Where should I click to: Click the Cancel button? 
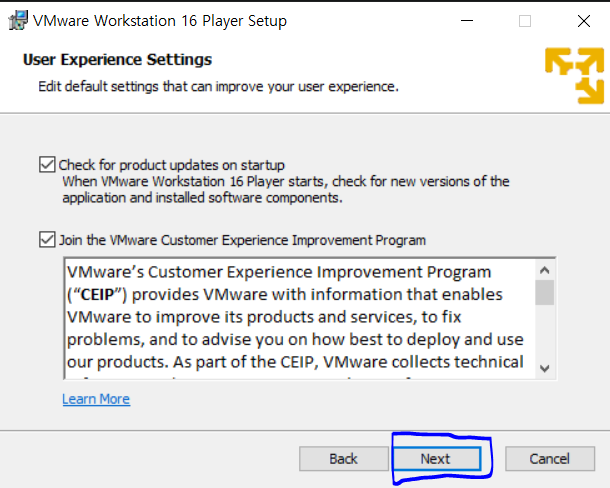point(550,459)
